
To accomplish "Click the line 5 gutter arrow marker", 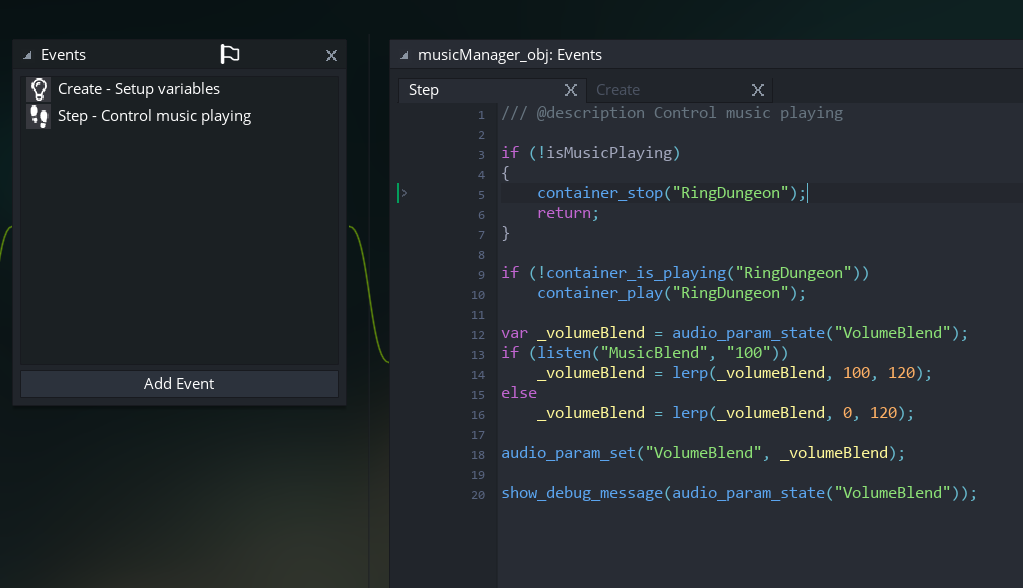I will tap(405, 193).
